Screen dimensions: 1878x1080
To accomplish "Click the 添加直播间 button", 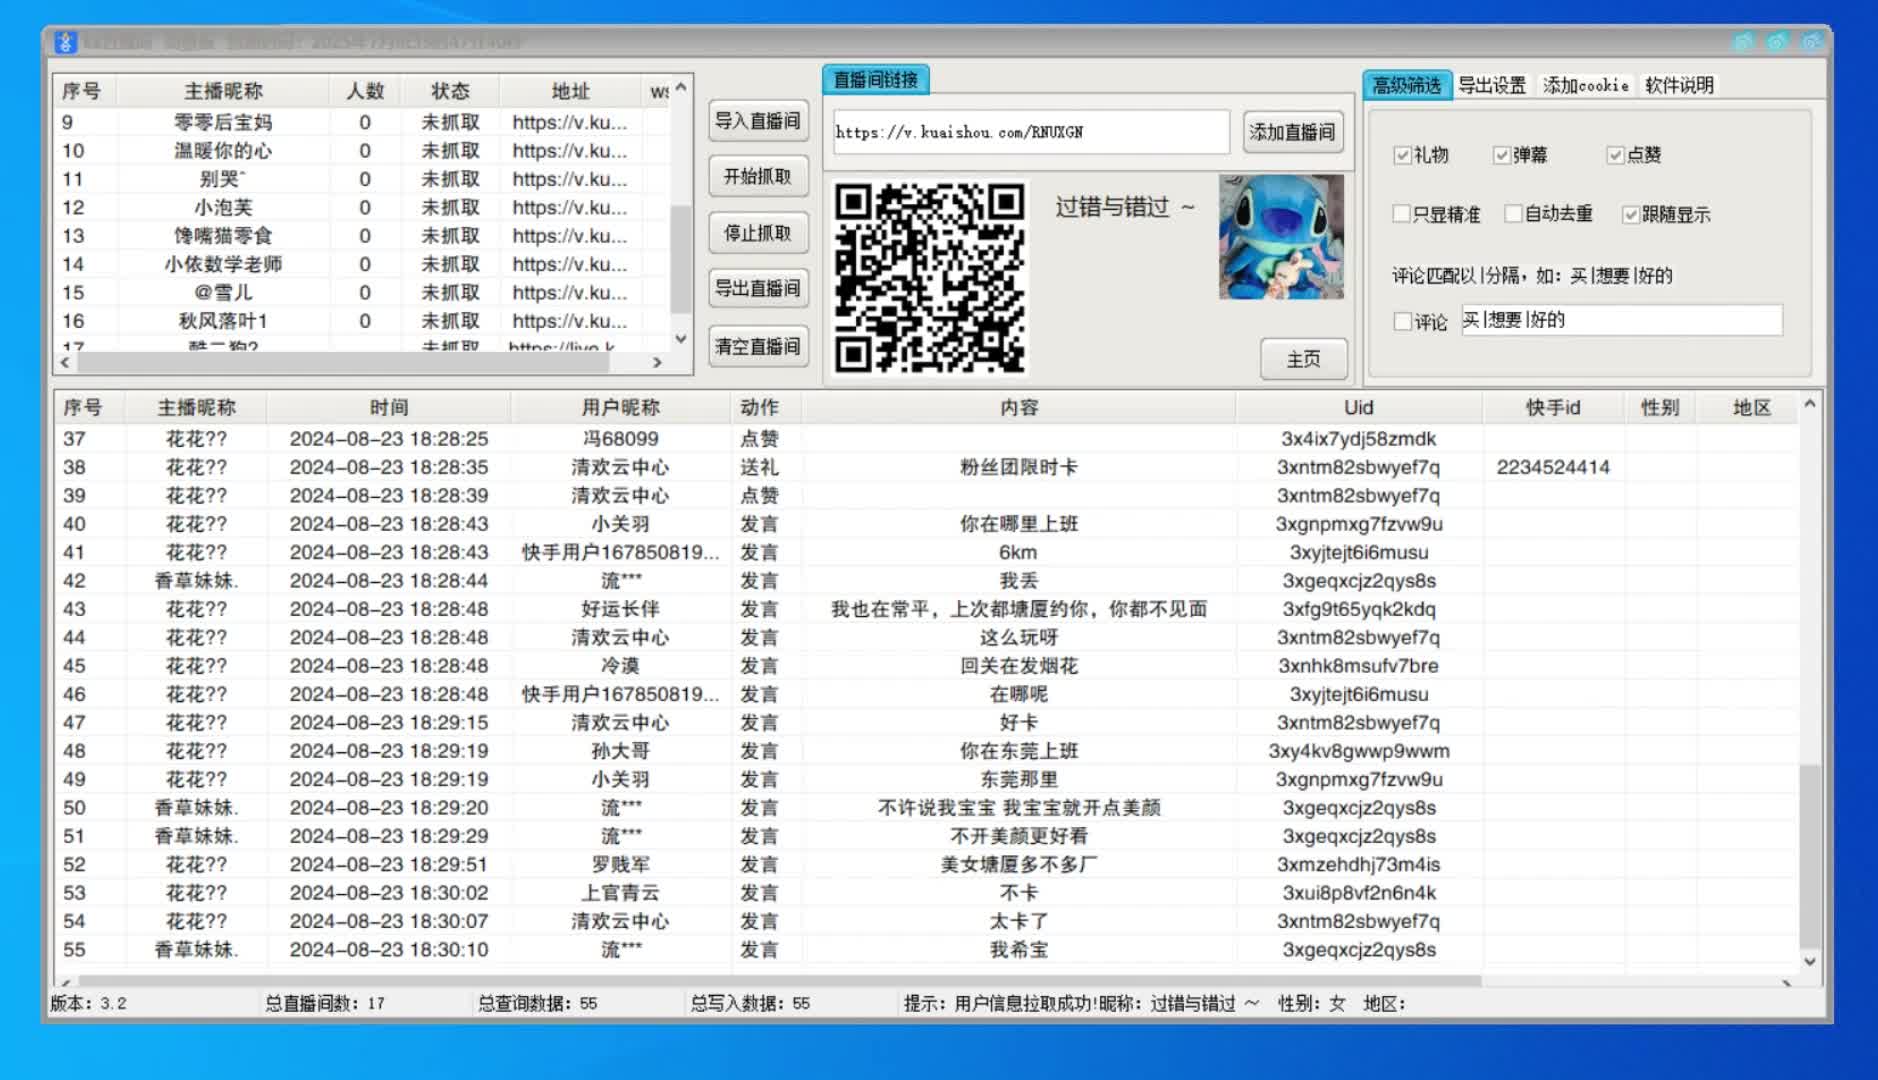I will pyautogui.click(x=1292, y=132).
